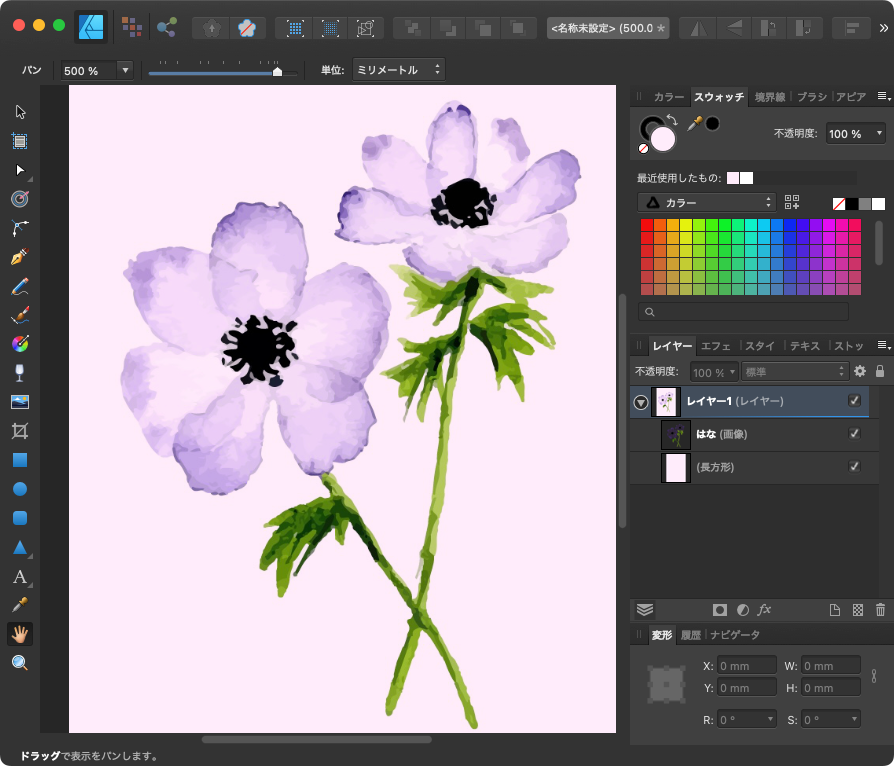This screenshot has width=894, height=766.
Task: Open the 単位 ミリメートル dropdown
Action: point(398,71)
